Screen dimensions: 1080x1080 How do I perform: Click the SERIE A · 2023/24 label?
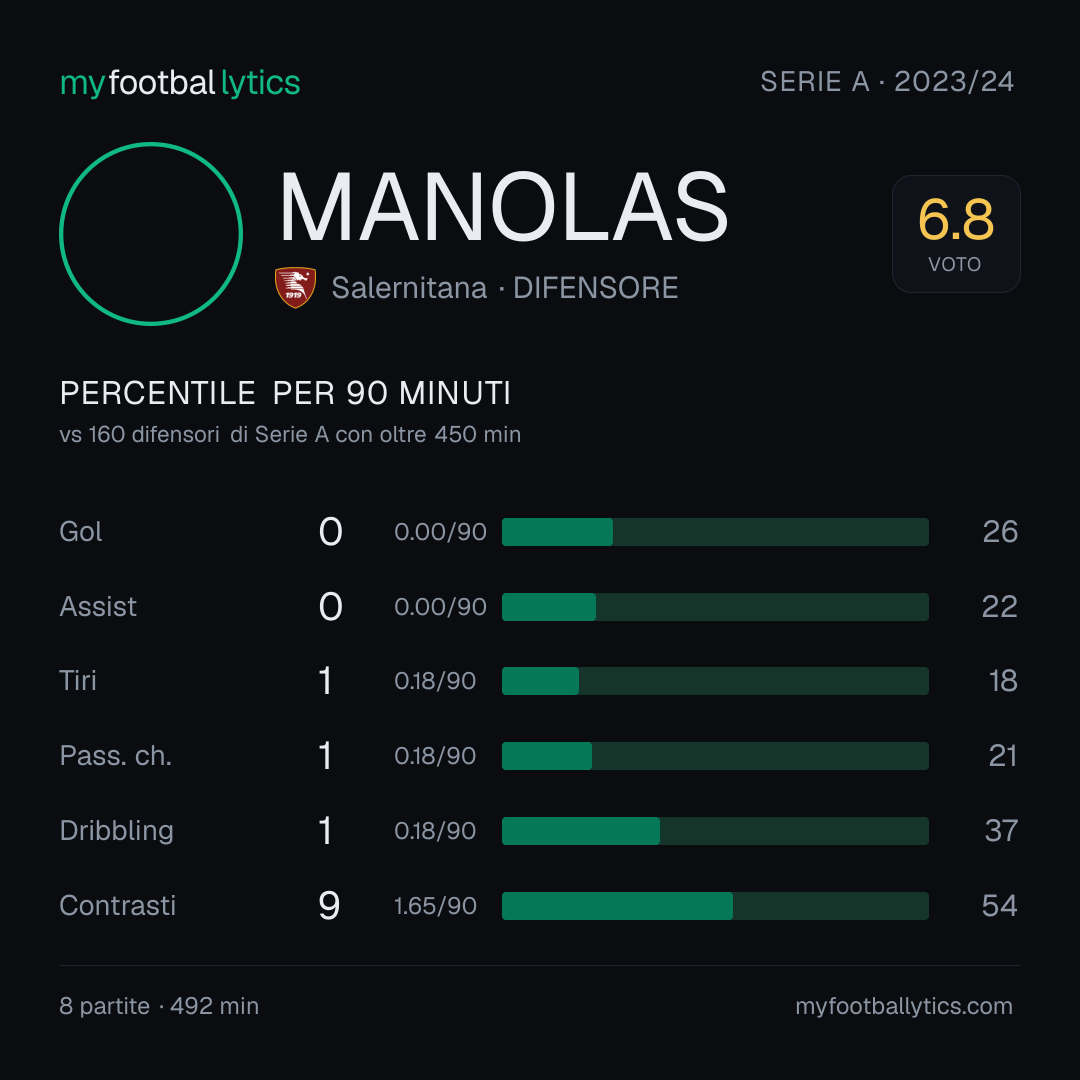(x=887, y=82)
